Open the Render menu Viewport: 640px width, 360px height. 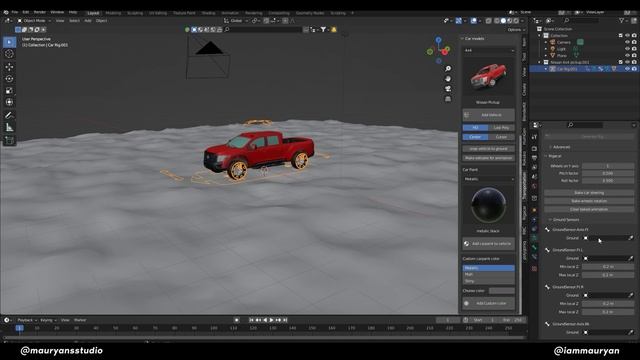pyautogui.click(x=40, y=13)
